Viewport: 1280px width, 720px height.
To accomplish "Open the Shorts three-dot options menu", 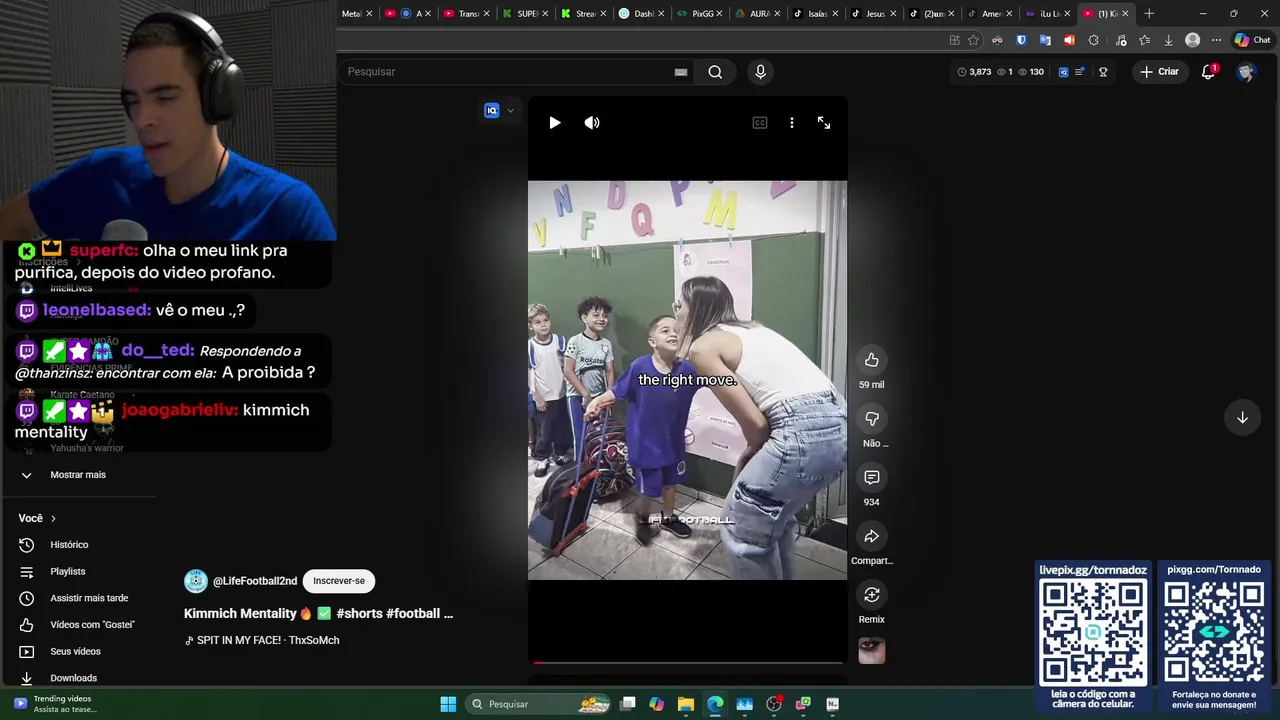I will (x=792, y=122).
